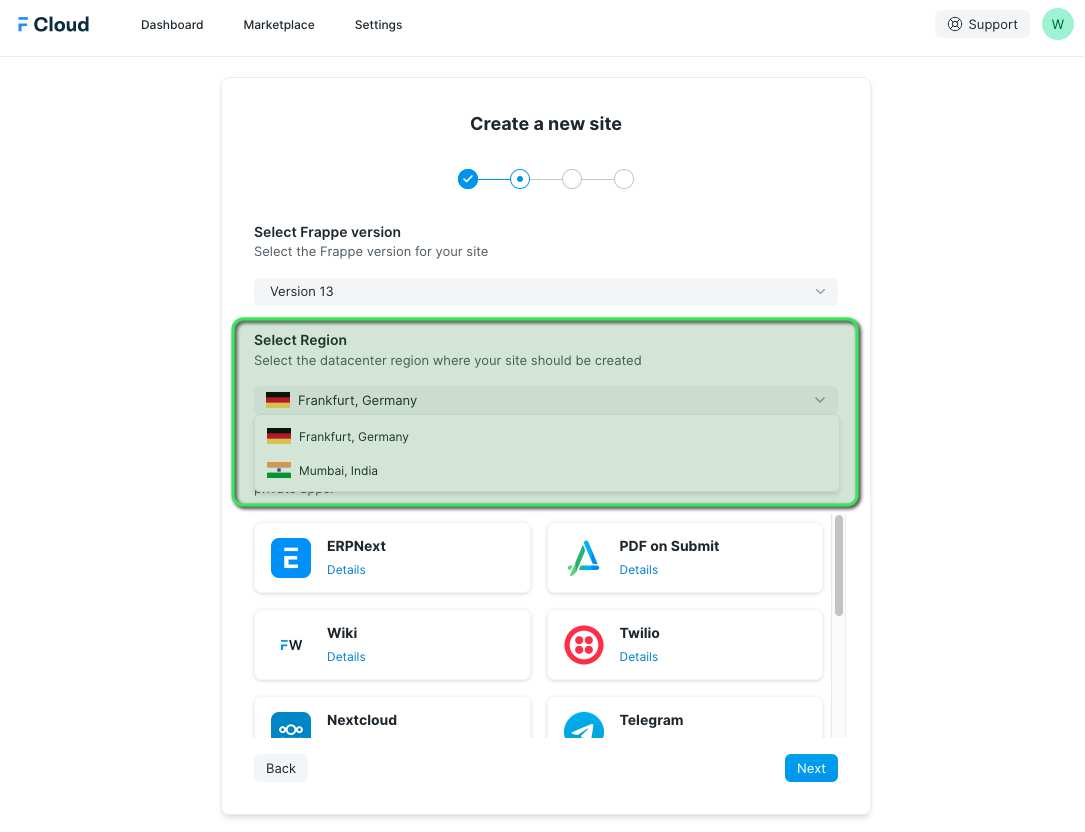Click the Back button
This screenshot has width=1085, height=832.
280,768
